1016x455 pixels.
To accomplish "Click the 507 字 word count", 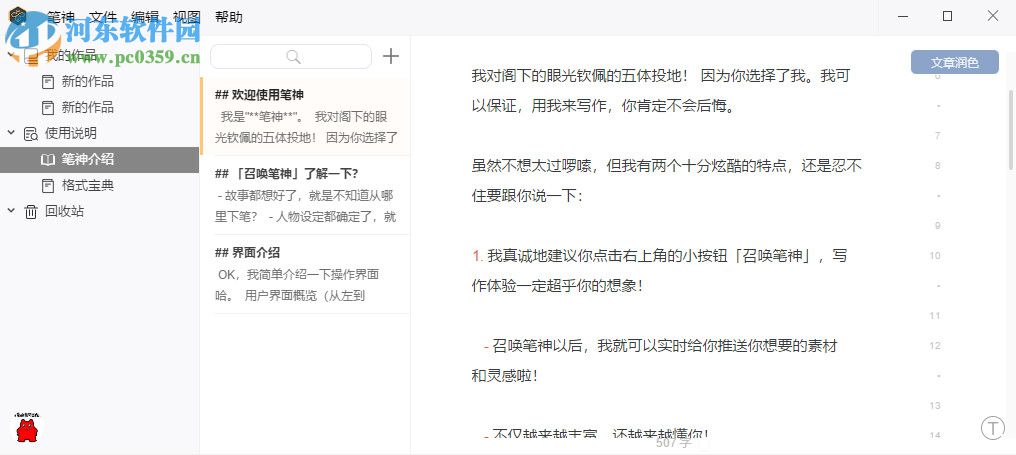I will coord(673,443).
